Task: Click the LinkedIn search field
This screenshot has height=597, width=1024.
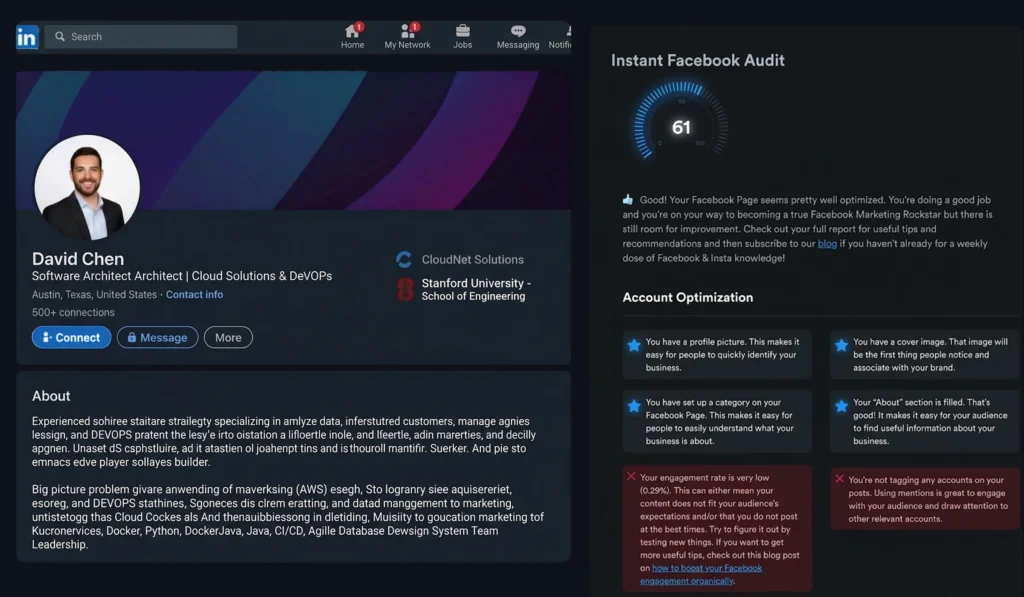Action: click(141, 37)
